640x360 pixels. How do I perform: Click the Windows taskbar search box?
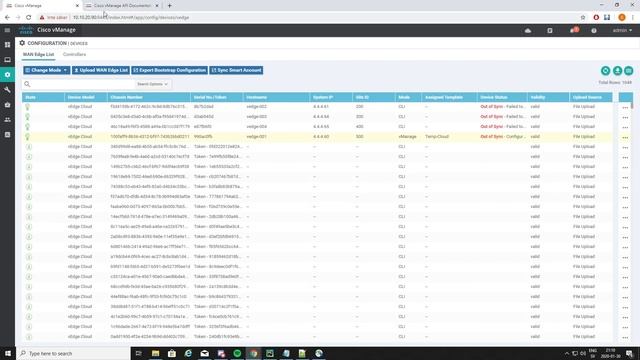tap(73, 353)
